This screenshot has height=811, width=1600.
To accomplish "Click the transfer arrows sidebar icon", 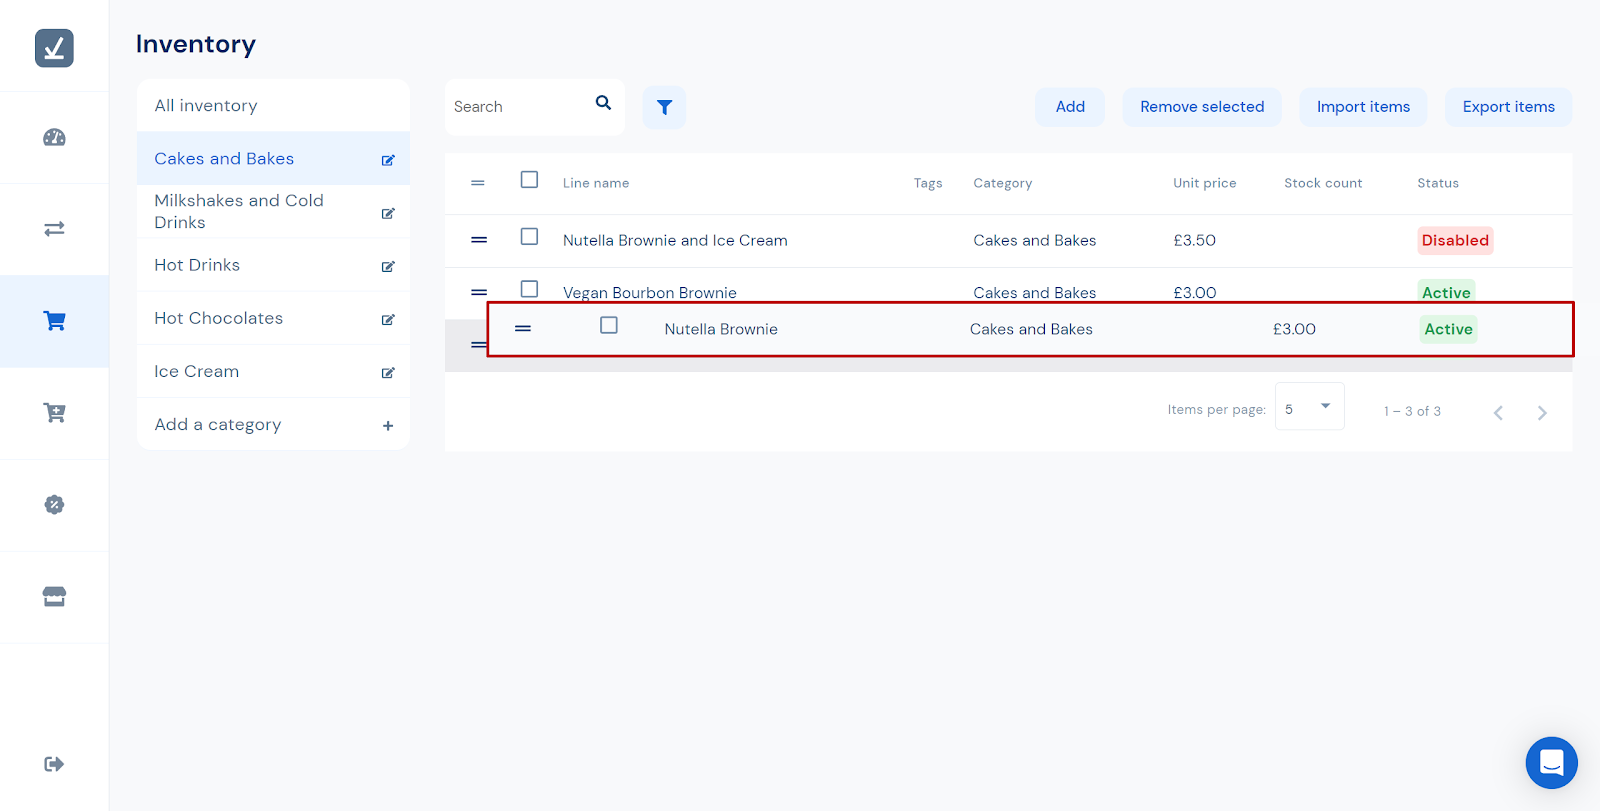I will 54,229.
